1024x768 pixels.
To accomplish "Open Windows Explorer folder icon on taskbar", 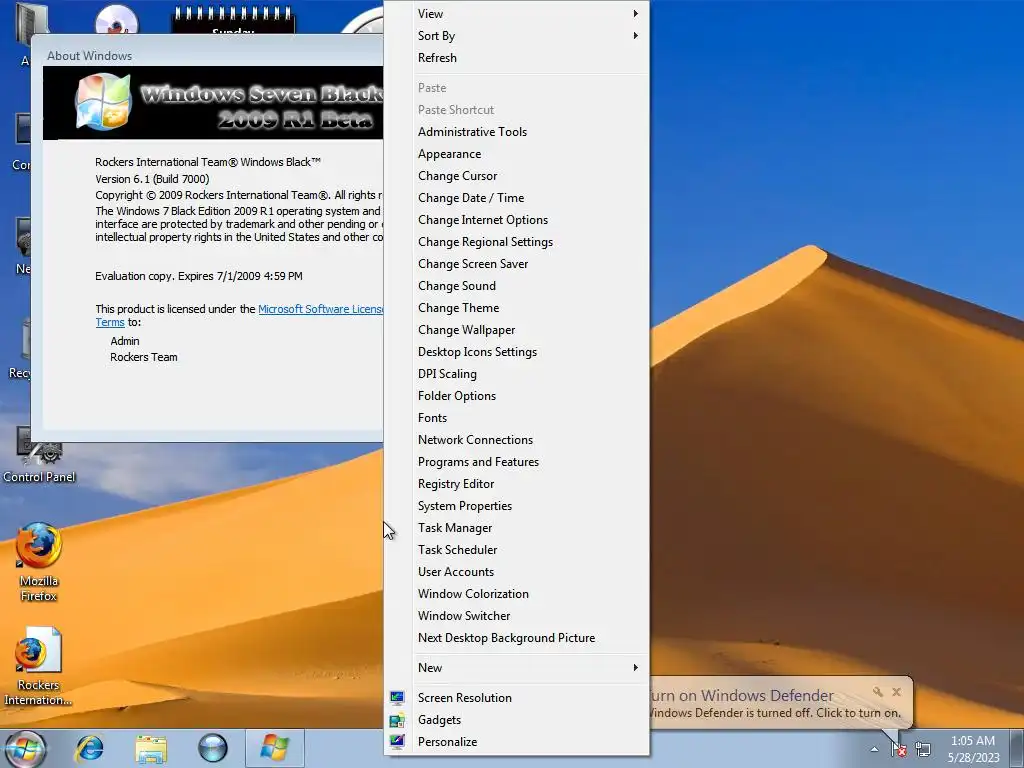I will click(x=151, y=749).
